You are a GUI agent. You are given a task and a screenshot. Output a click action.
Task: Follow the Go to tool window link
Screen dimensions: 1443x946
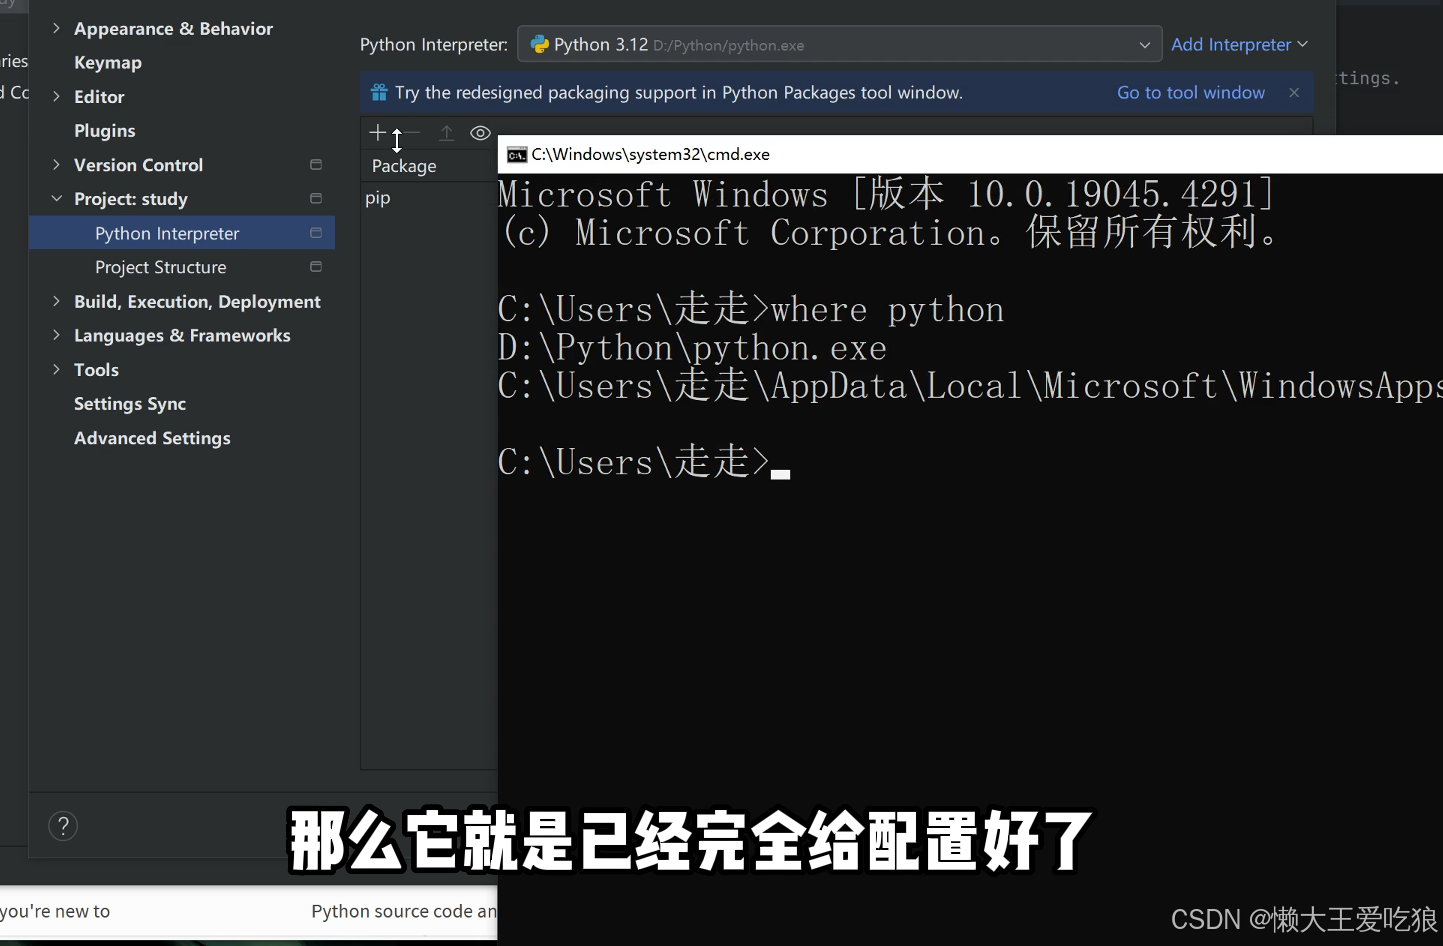1191,92
